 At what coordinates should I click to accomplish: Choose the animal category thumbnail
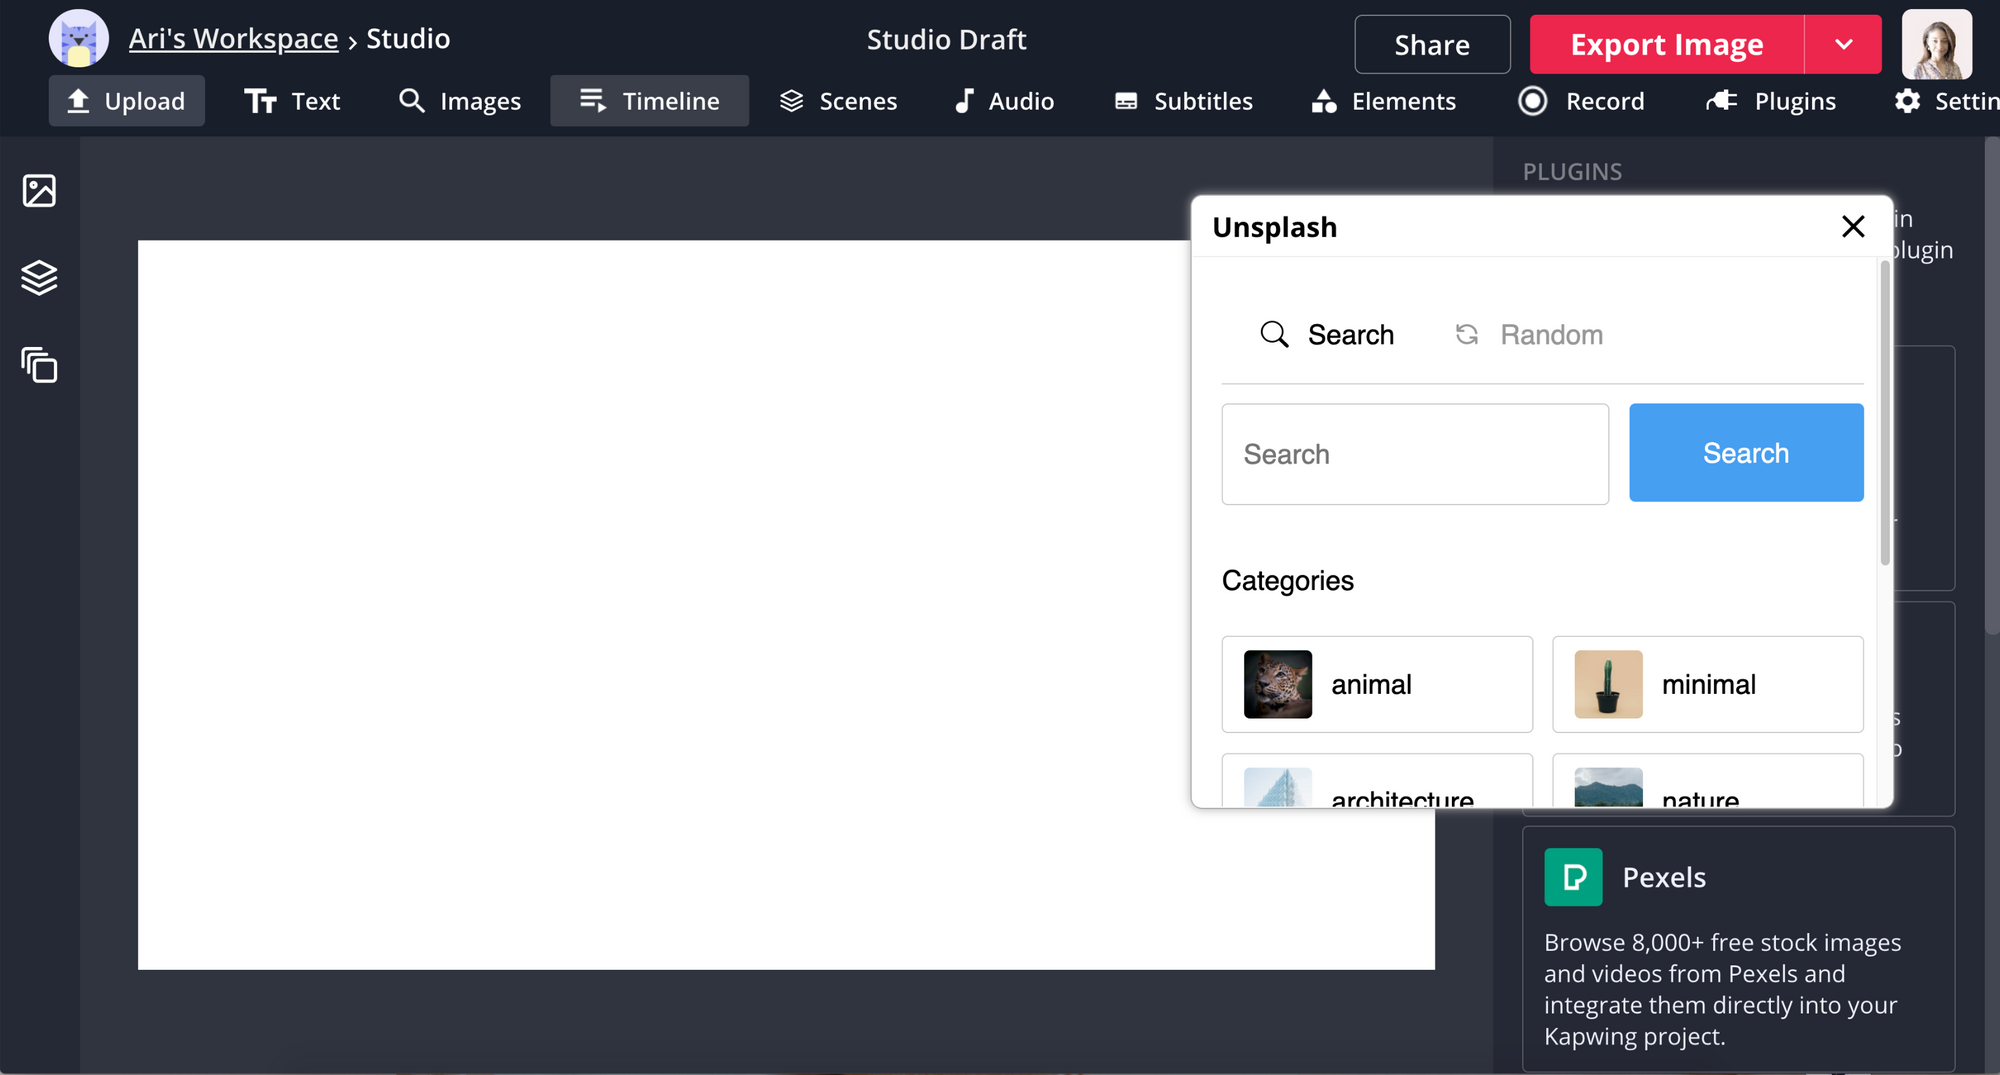1277,685
